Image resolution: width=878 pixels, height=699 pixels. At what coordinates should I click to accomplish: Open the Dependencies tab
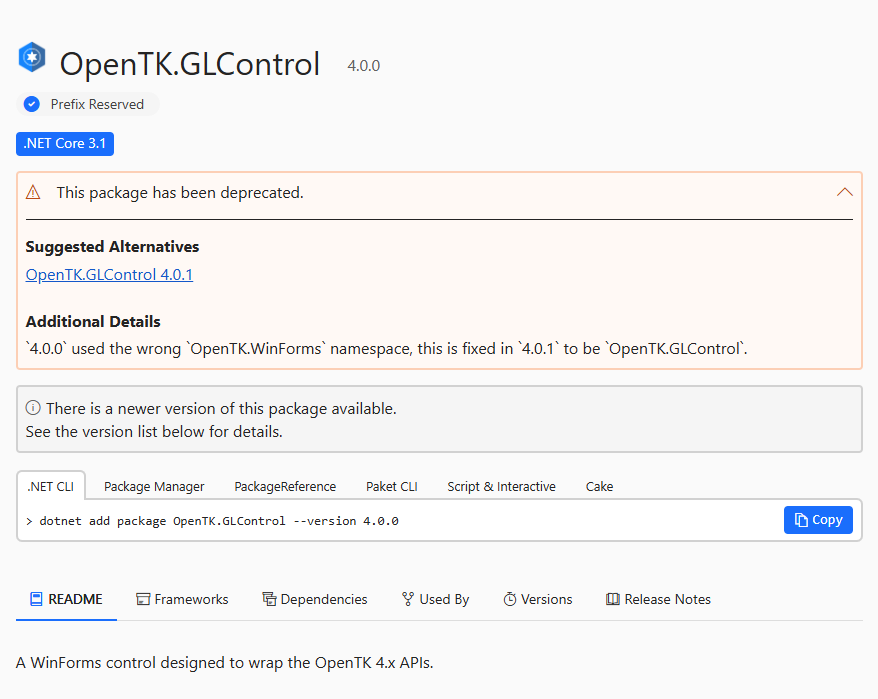click(x=315, y=599)
